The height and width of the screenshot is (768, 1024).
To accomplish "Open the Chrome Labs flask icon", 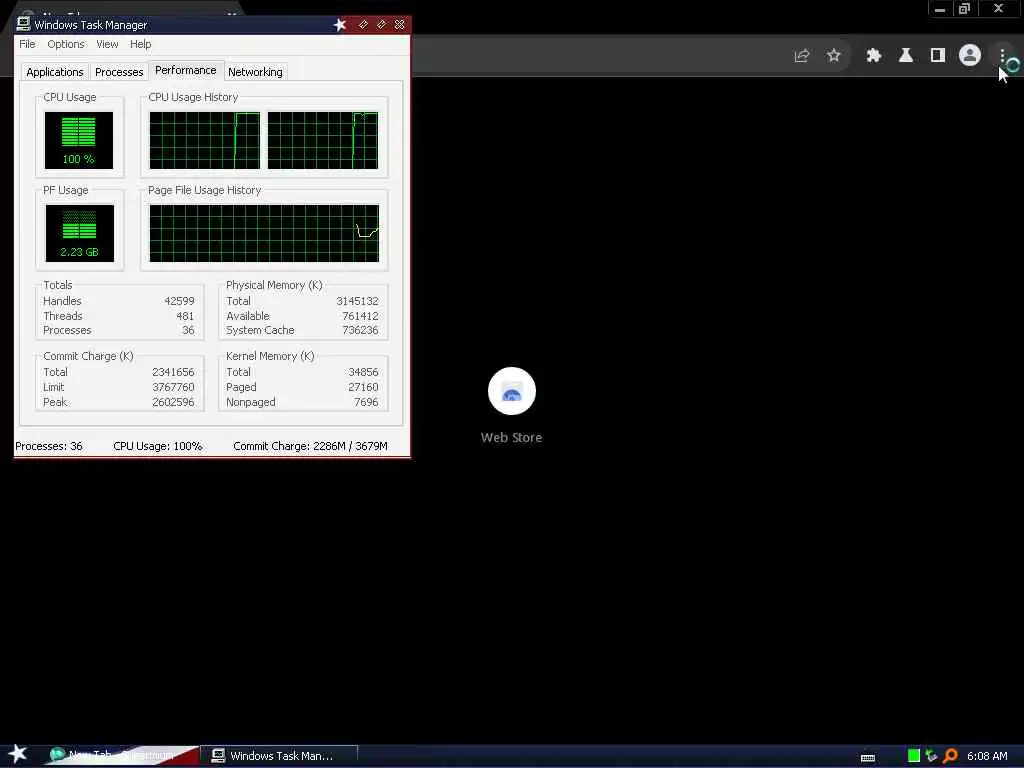I will click(905, 56).
